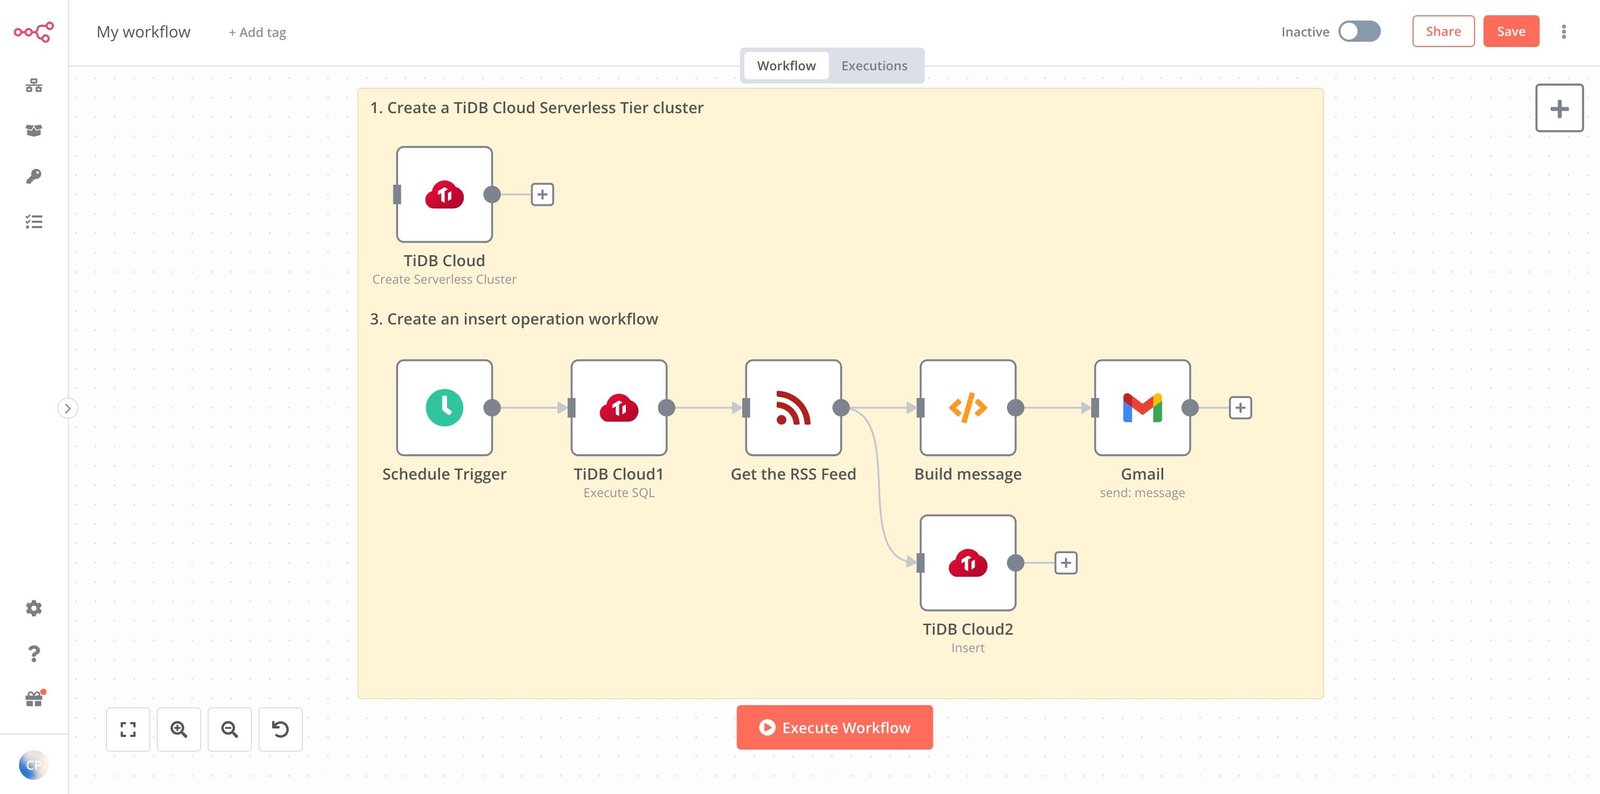The image size is (1600, 794).
Task: Open the user avatar menu
Action: 33,765
